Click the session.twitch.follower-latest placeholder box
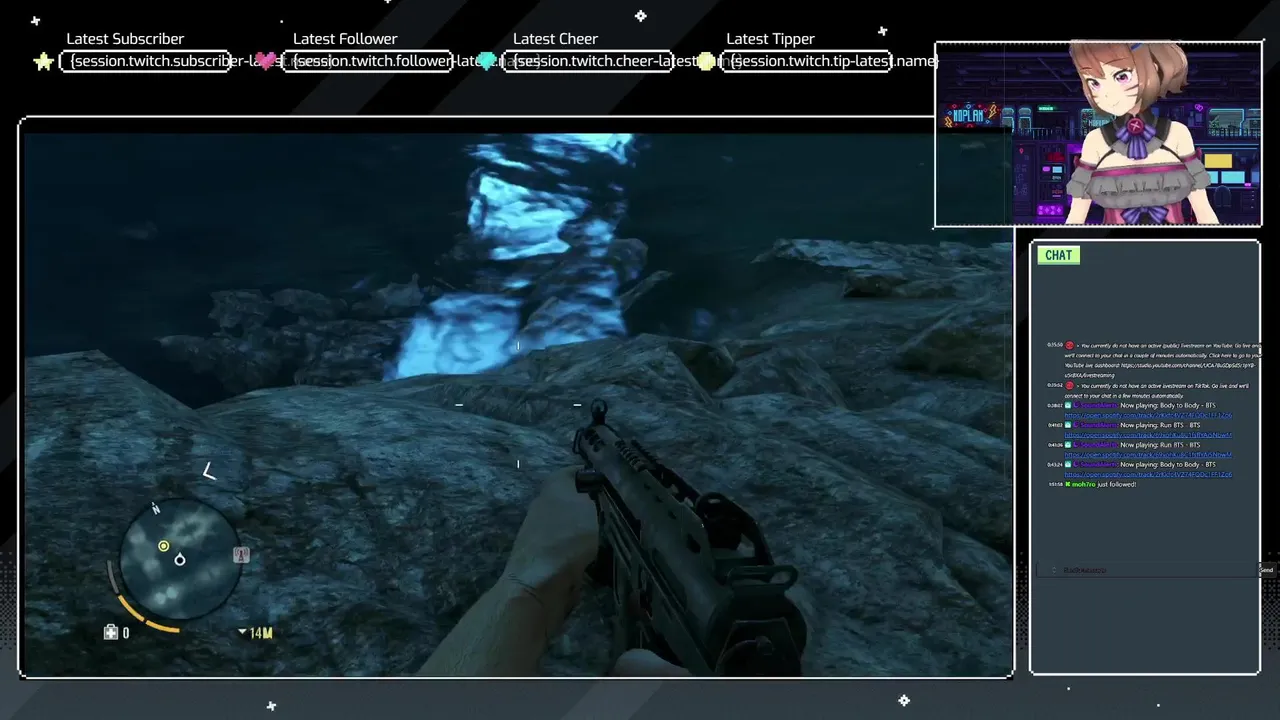 [368, 62]
